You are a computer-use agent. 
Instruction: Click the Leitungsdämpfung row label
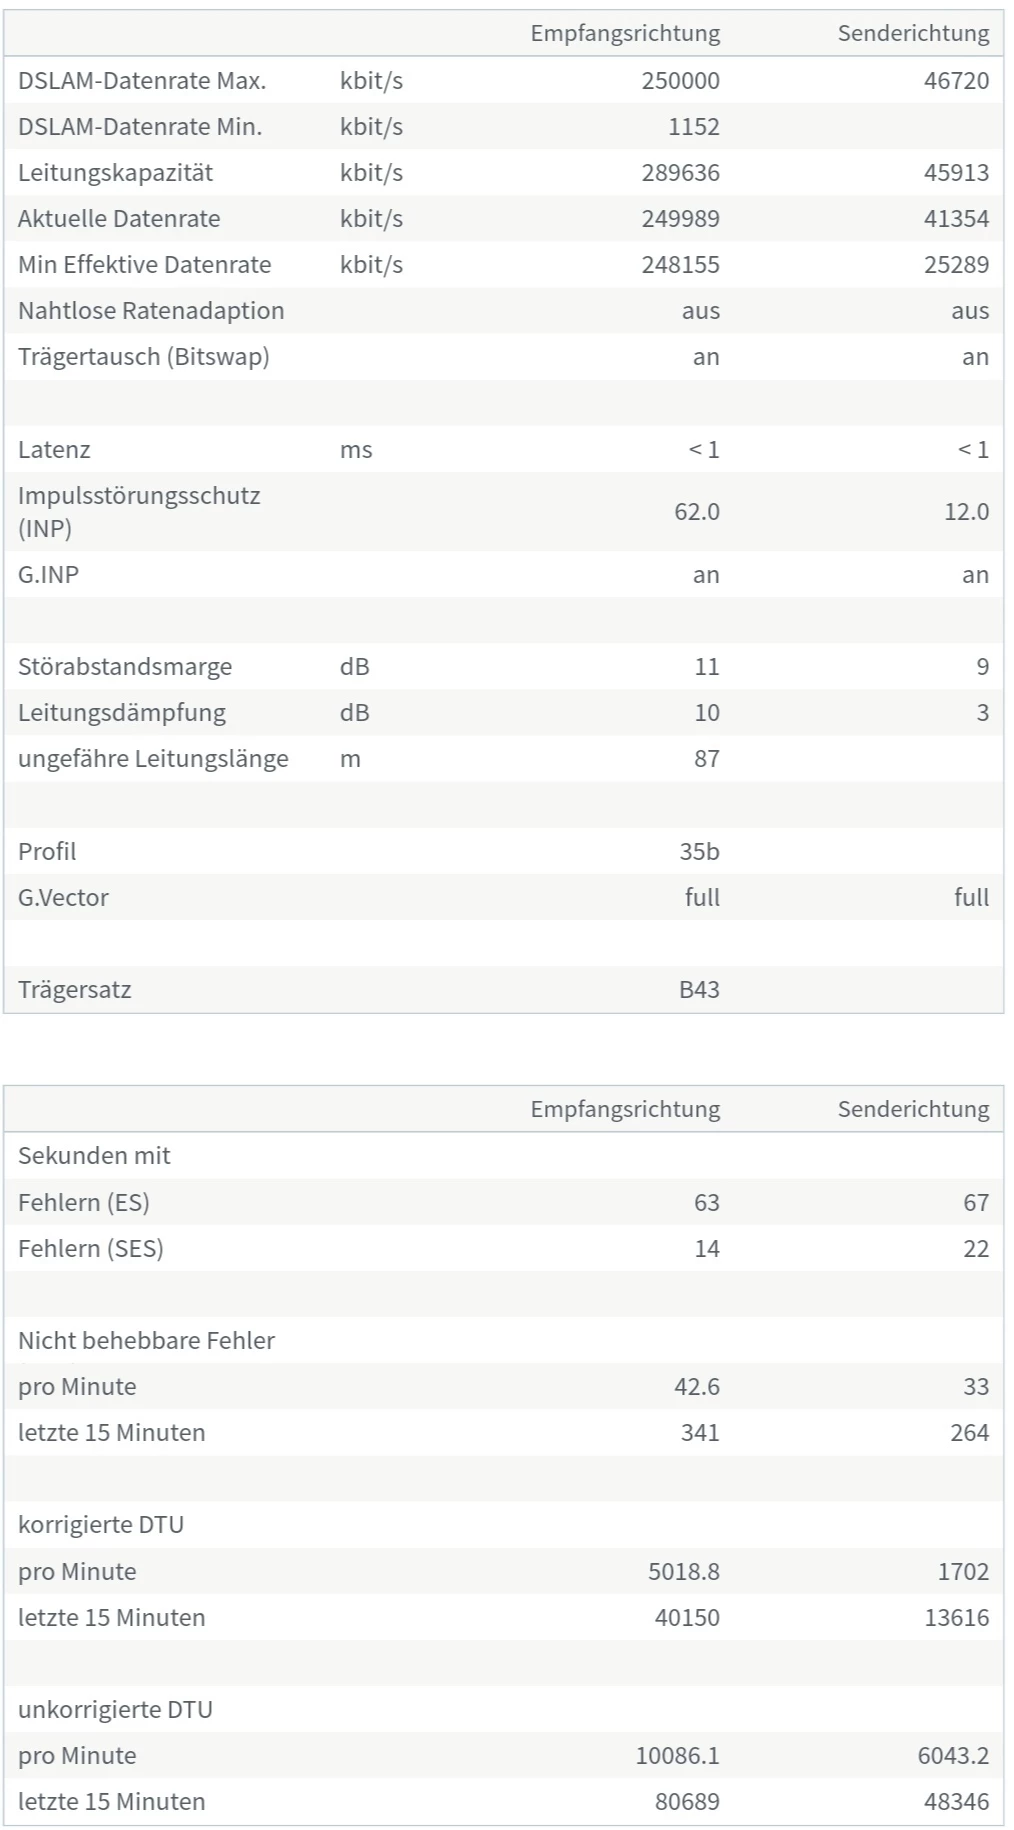click(122, 713)
